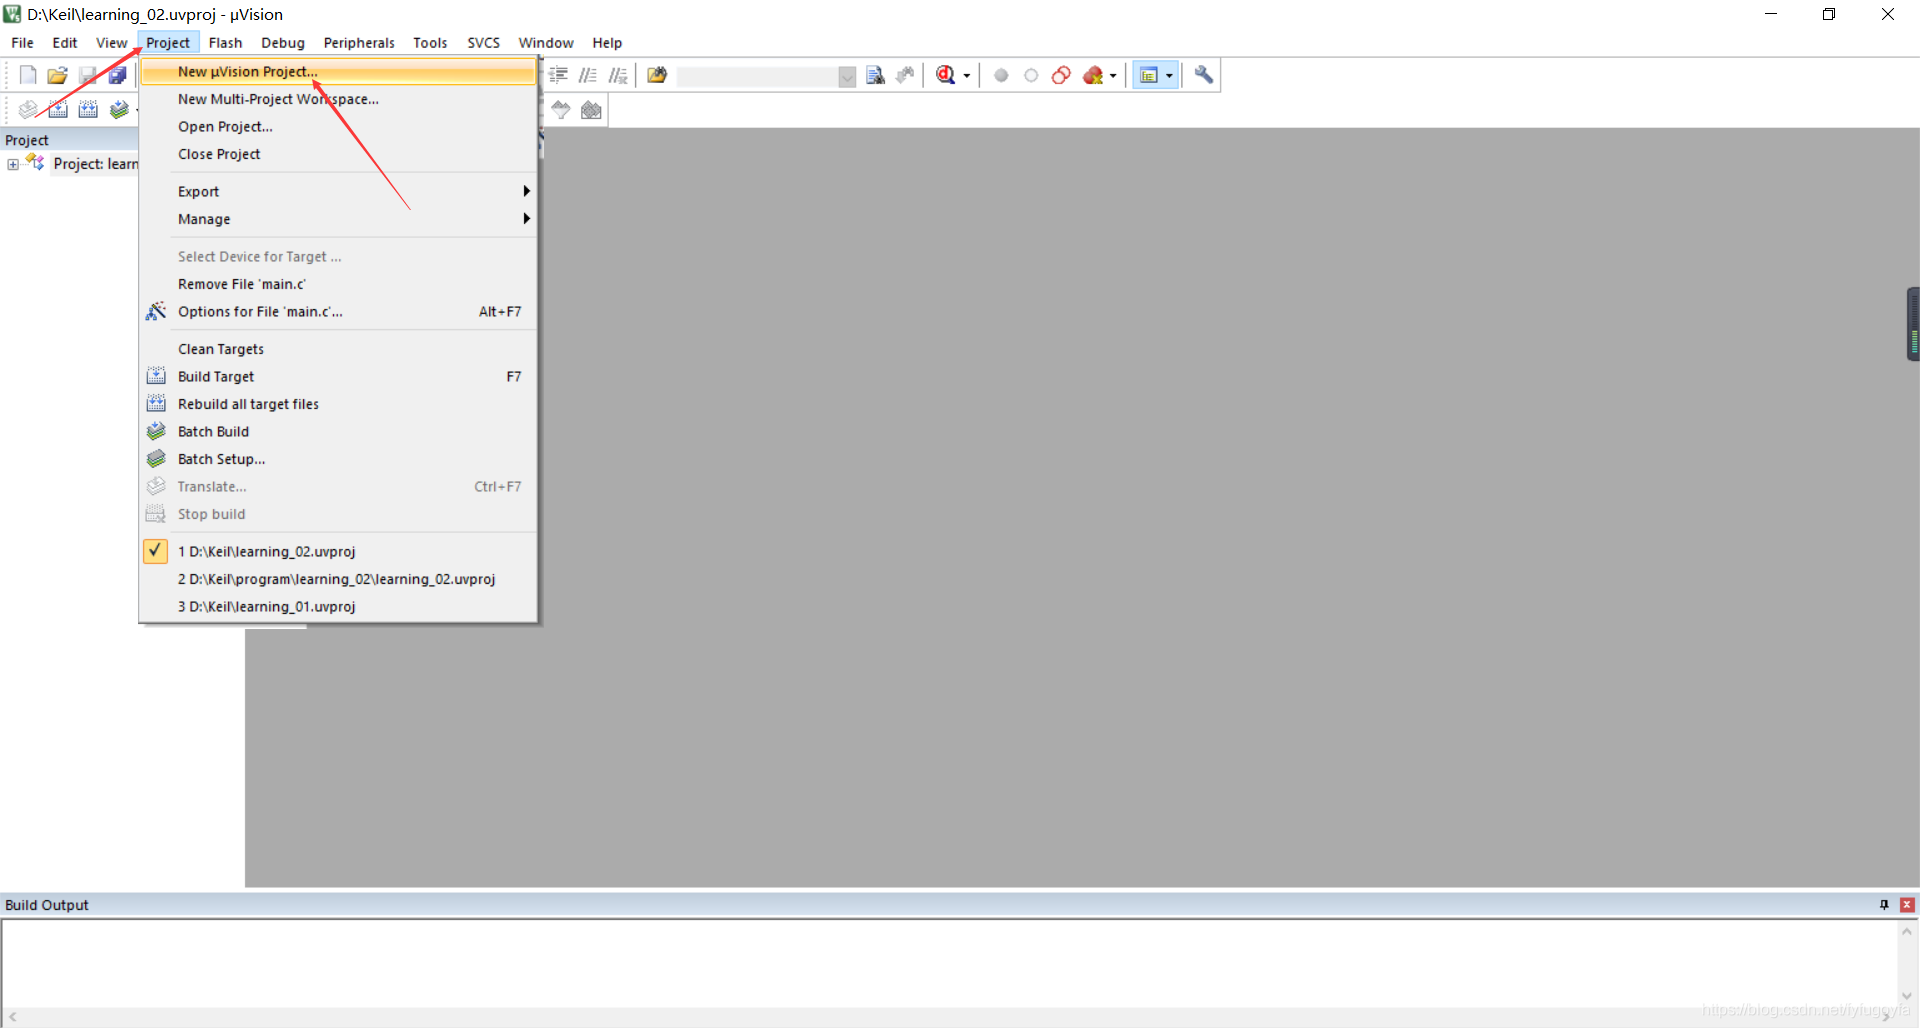1920x1028 pixels.
Task: Click the Batch Setup menu icon
Action: click(x=156, y=459)
